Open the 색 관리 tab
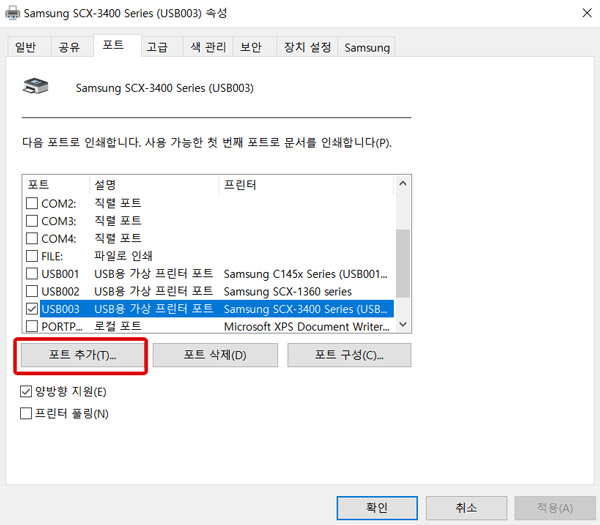600x525 pixels. point(208,47)
